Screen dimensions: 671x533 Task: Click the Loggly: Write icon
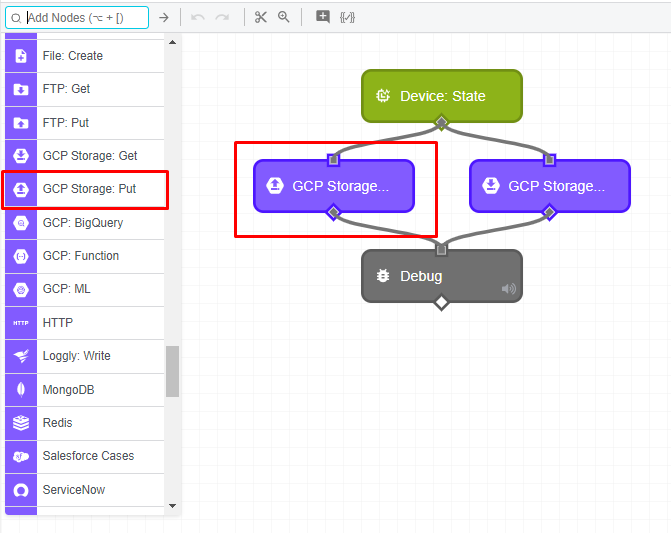pyautogui.click(x=21, y=356)
